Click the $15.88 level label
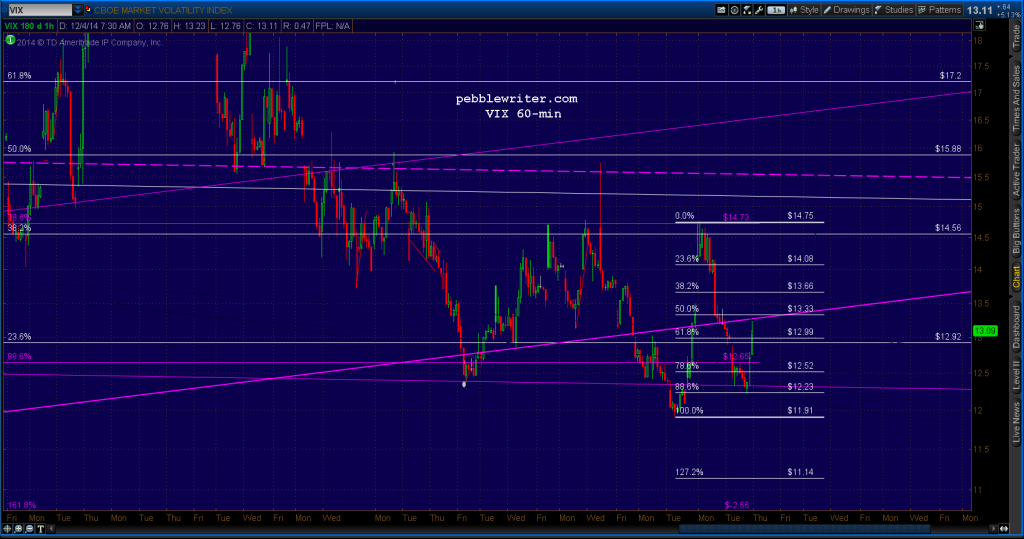Image resolution: width=1024 pixels, height=539 pixels. pyautogui.click(x=948, y=149)
